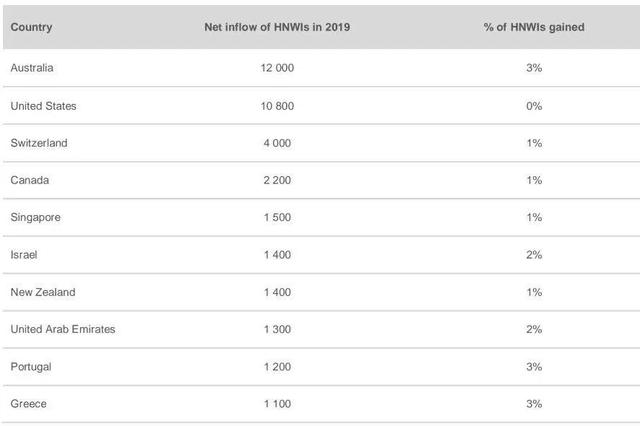Select the Australia country cell
640x426 pixels.
pyautogui.click(x=32, y=68)
